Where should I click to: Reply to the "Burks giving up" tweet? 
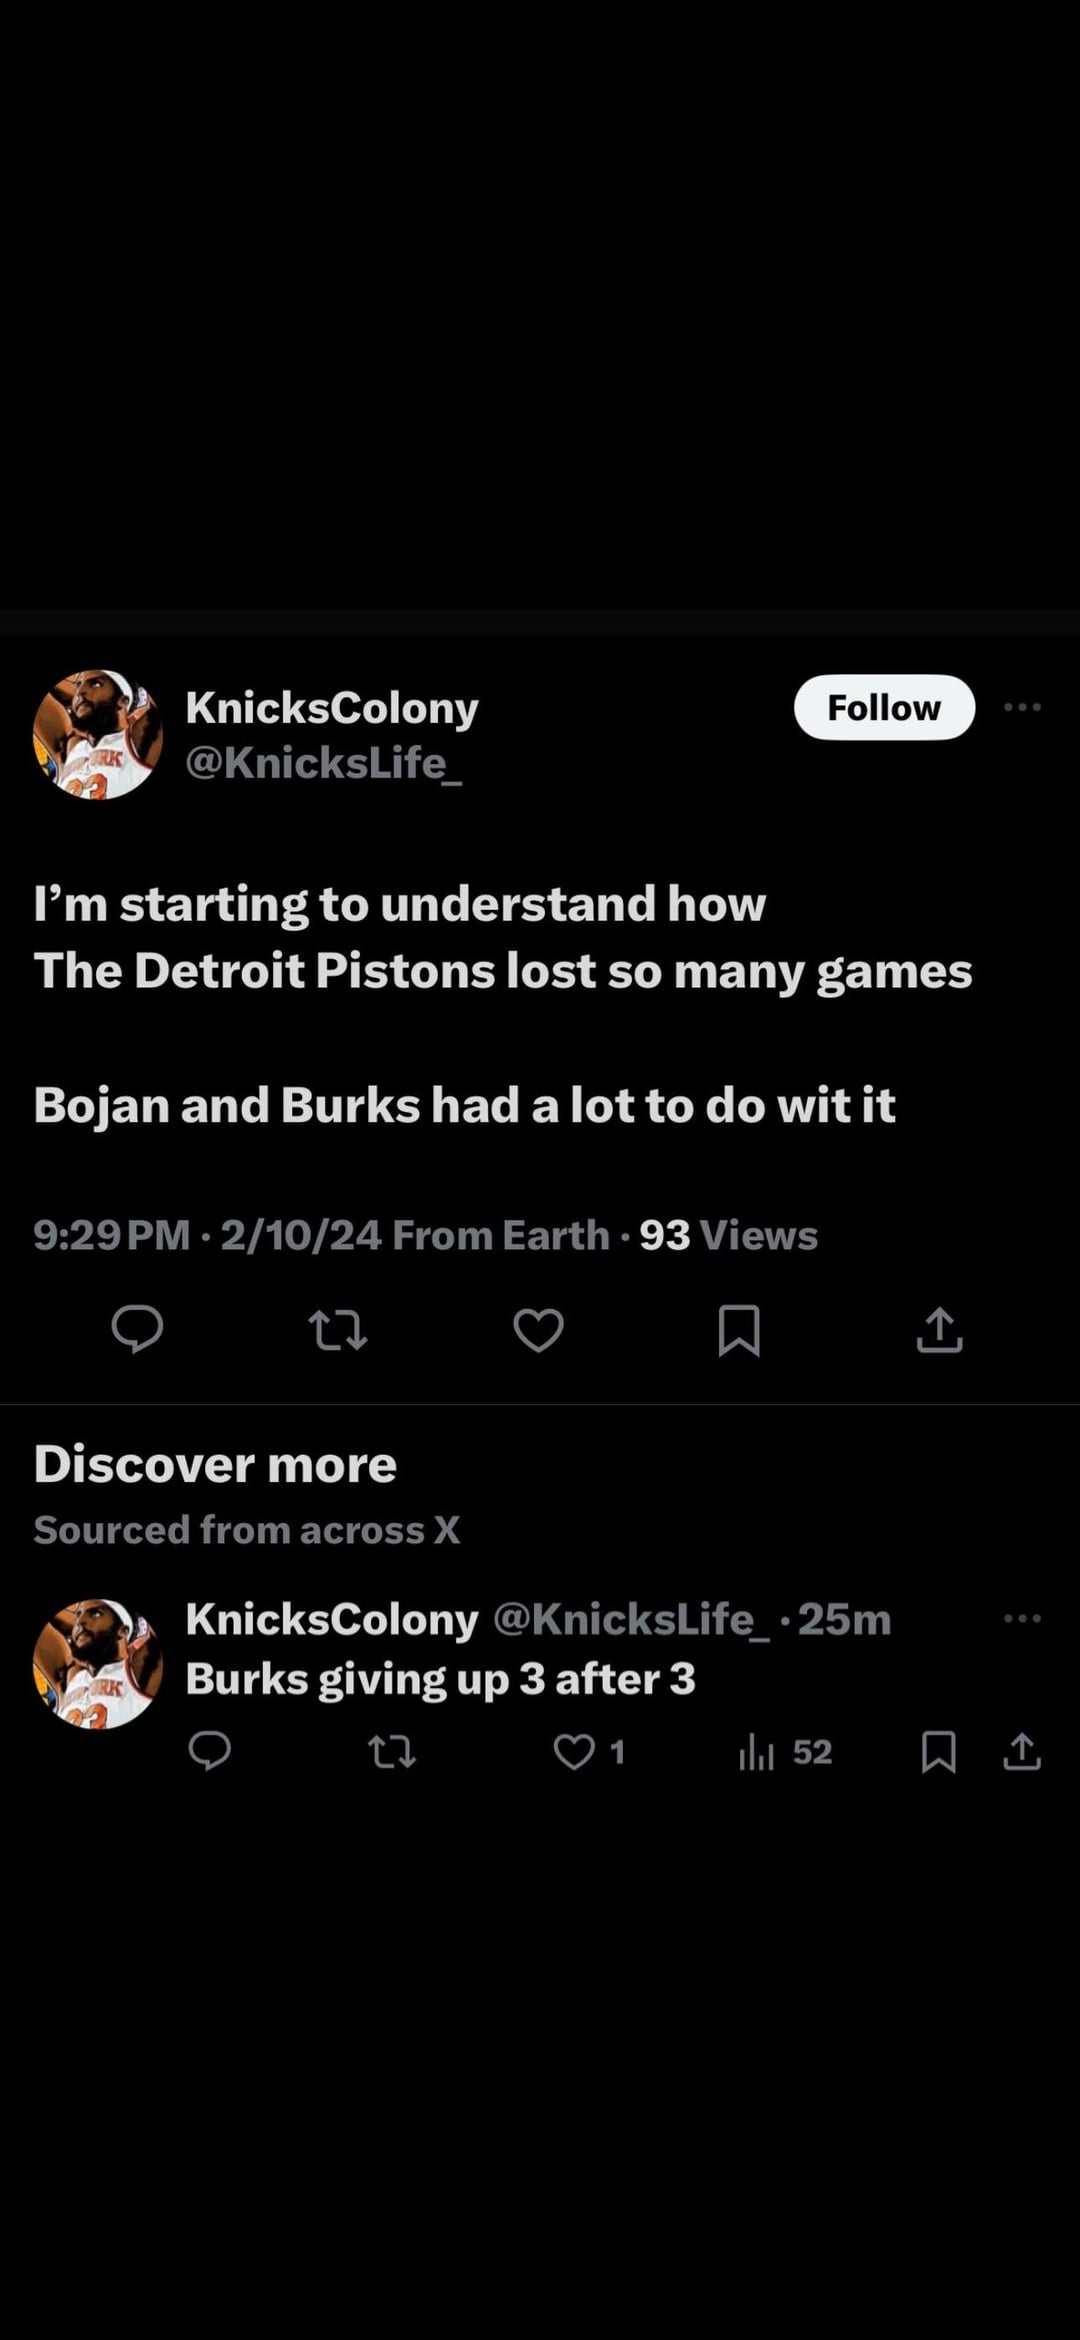pyautogui.click(x=210, y=1751)
